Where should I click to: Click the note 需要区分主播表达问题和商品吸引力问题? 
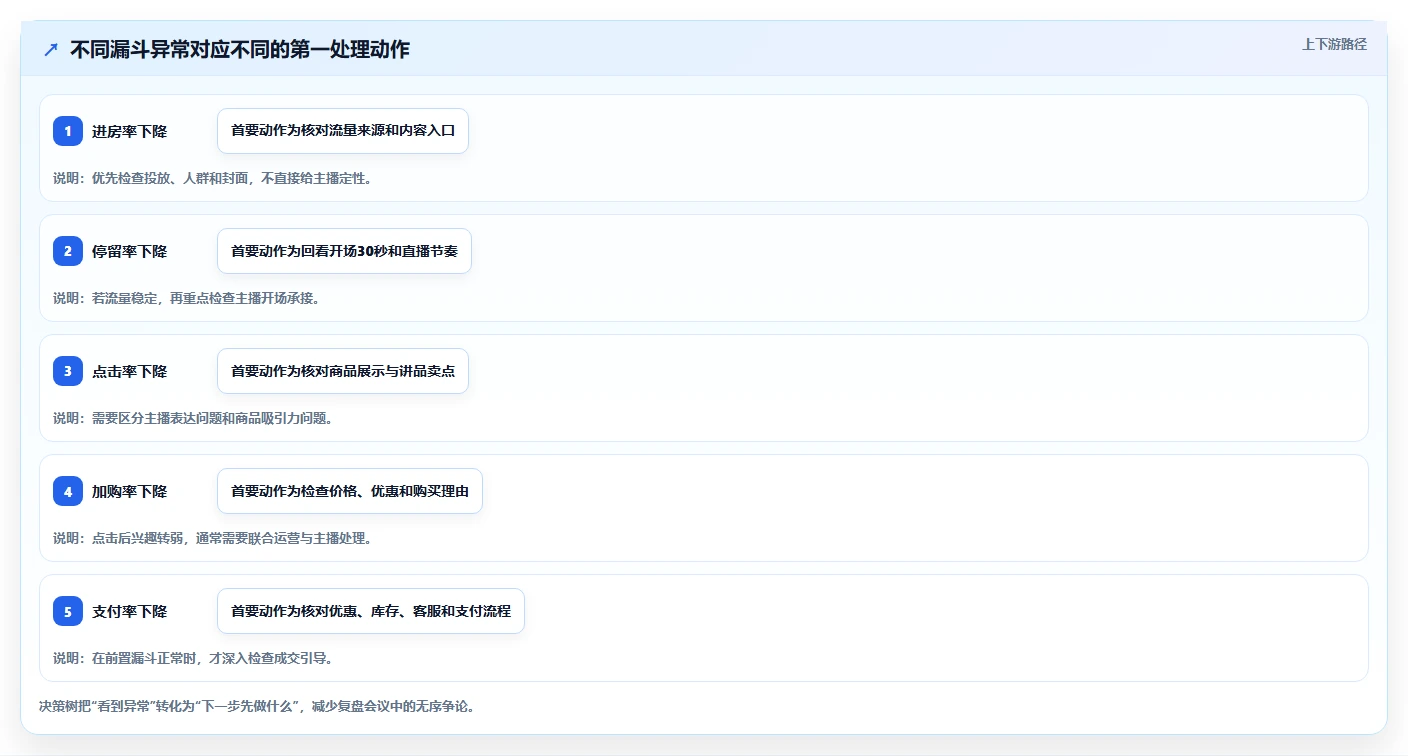[x=212, y=418]
